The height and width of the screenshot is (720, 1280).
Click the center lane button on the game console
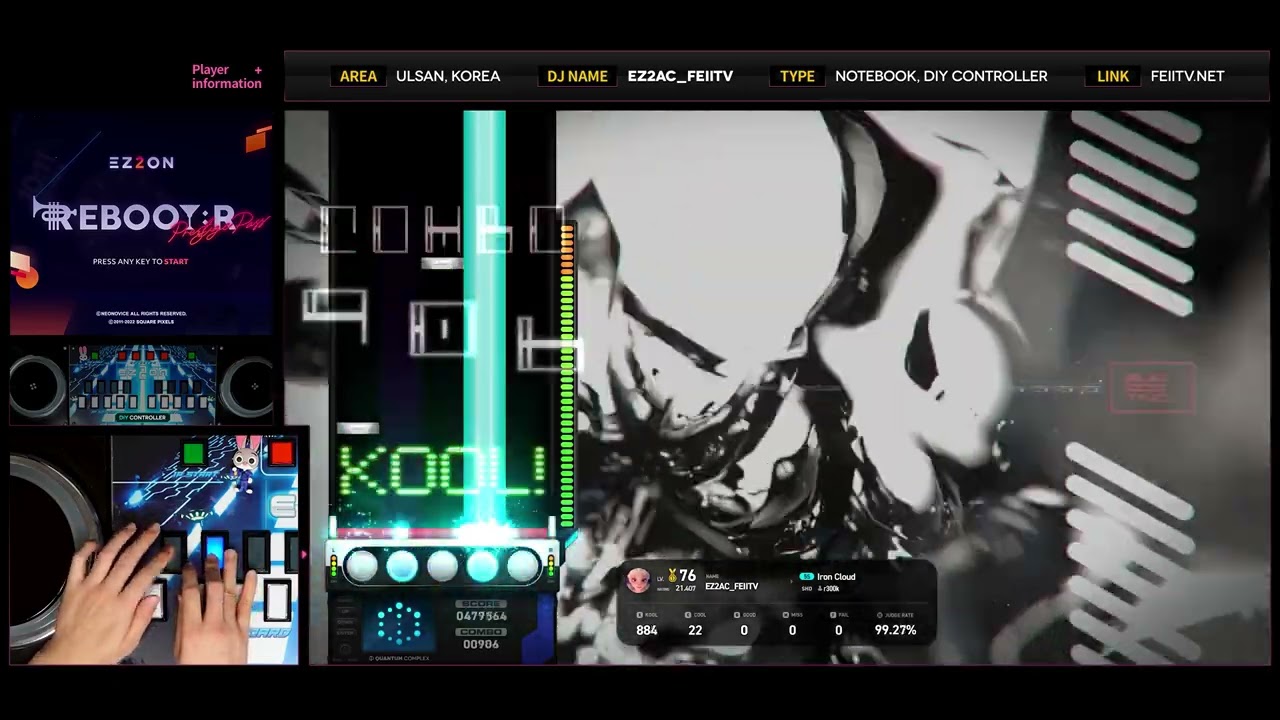tap(442, 567)
